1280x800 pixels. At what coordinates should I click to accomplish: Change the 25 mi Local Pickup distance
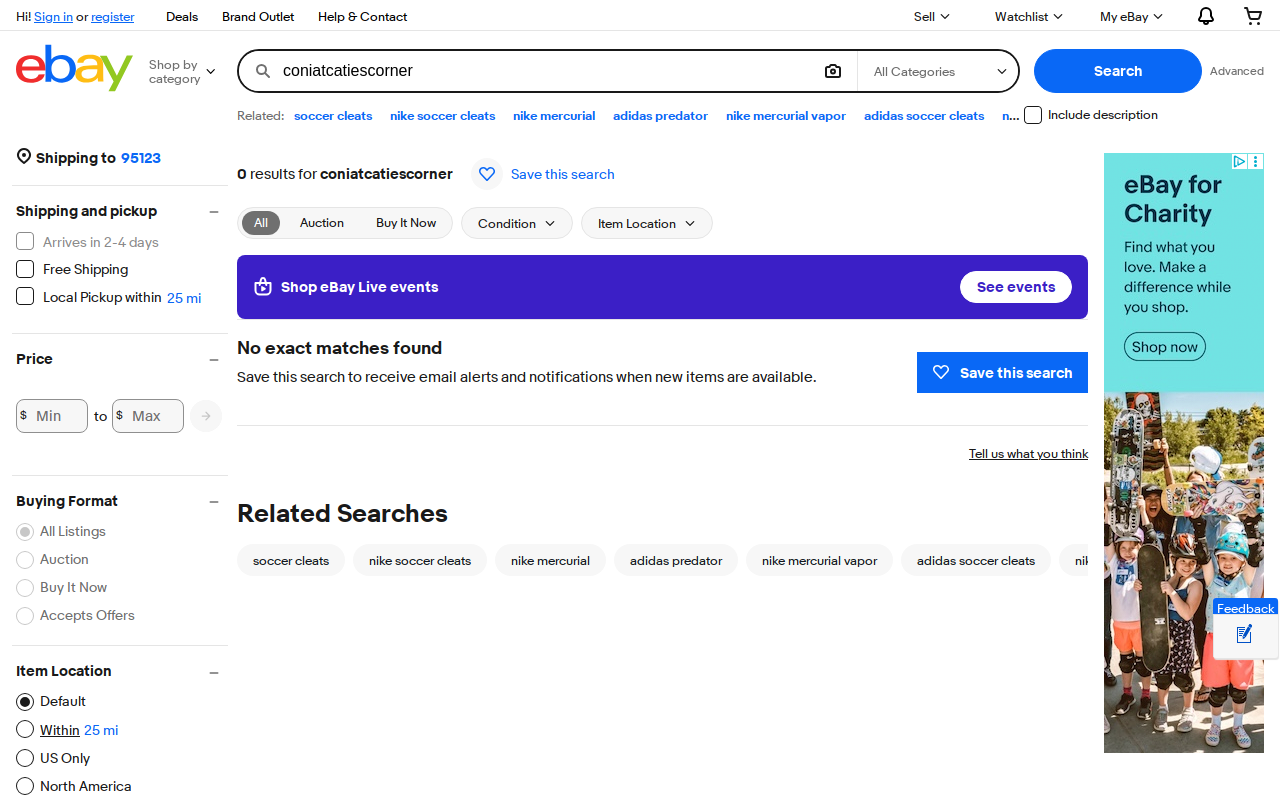point(184,298)
